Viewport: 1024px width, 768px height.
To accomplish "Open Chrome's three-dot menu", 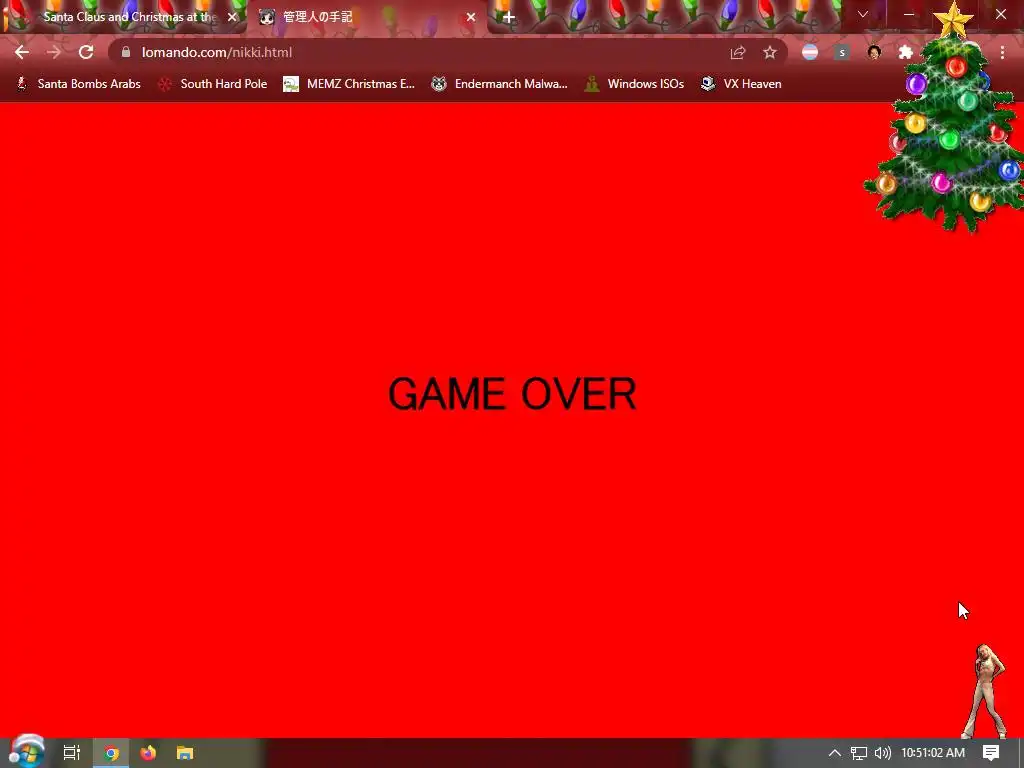I will (1002, 52).
